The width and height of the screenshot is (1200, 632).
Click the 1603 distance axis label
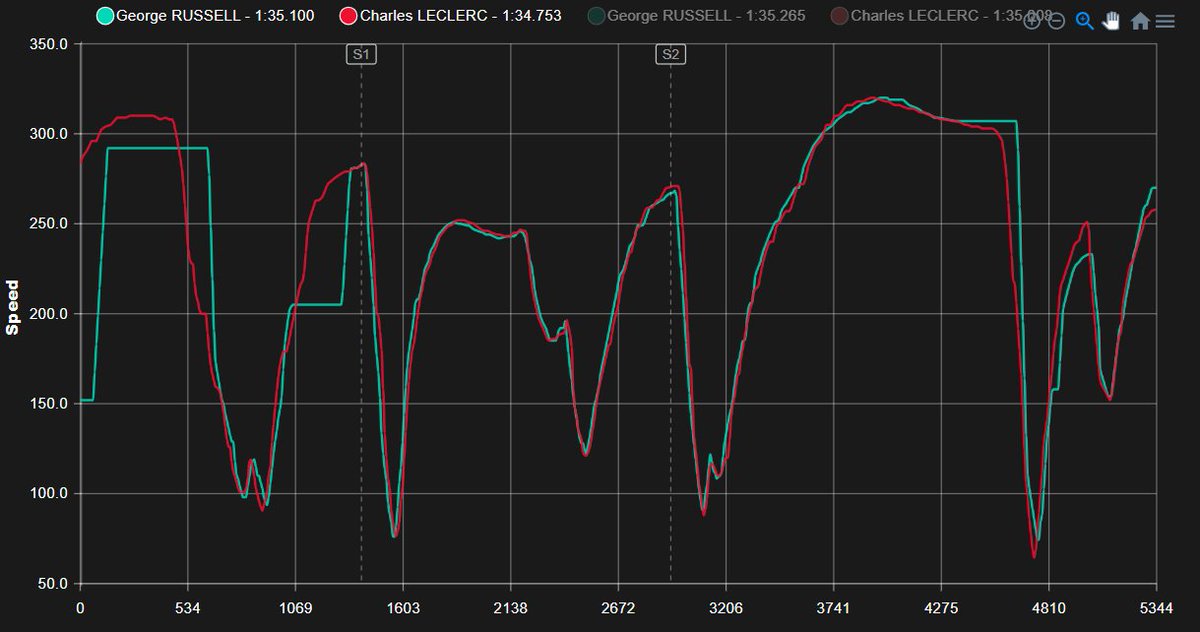point(403,607)
